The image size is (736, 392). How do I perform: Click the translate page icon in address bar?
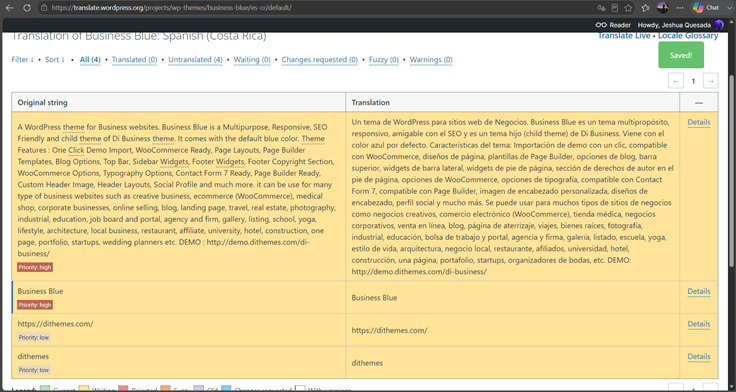601,8
